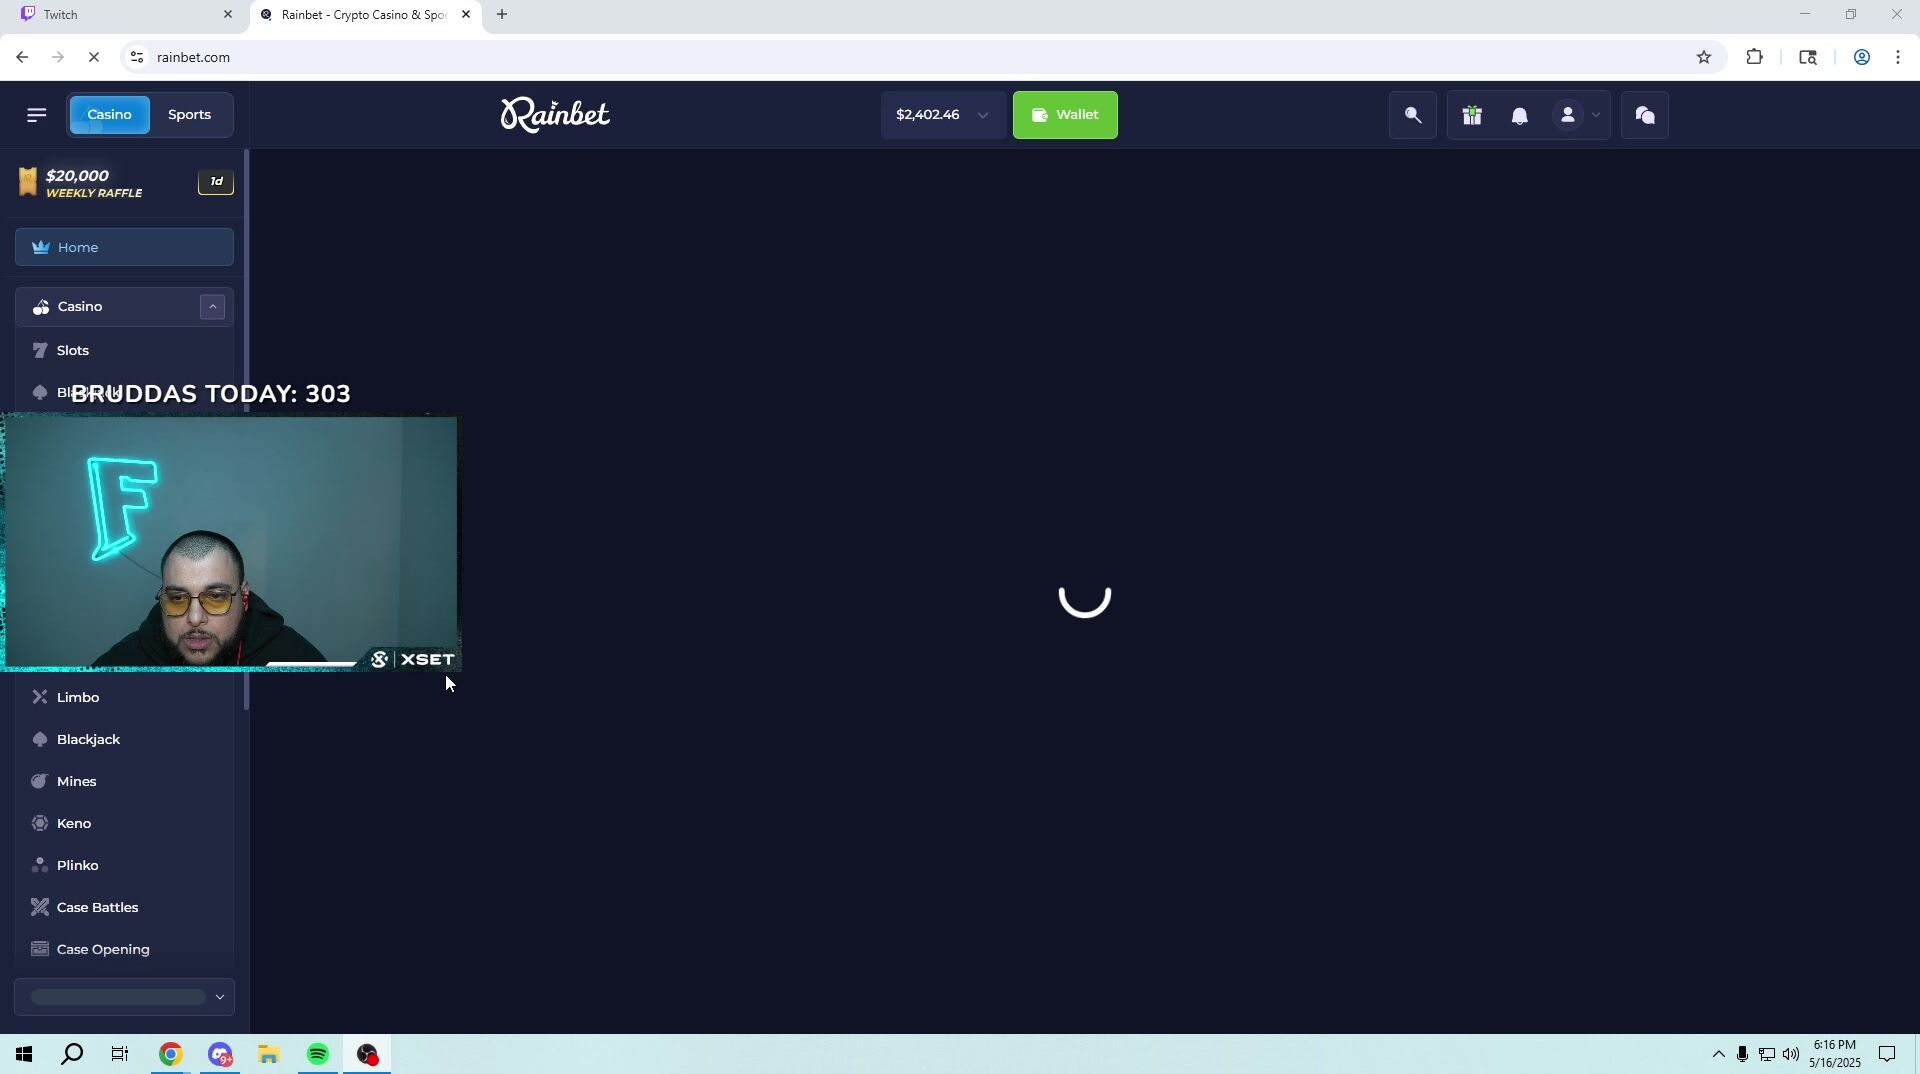The width and height of the screenshot is (1920, 1074).
Task: Click the Plinko icon
Action: pyautogui.click(x=40, y=866)
